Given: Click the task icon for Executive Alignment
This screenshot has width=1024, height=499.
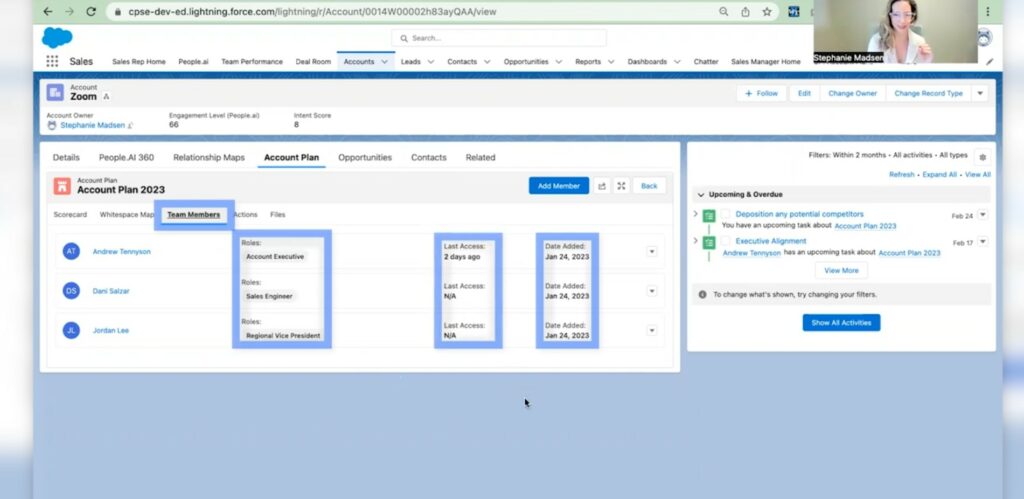Looking at the screenshot, I should (x=709, y=242).
